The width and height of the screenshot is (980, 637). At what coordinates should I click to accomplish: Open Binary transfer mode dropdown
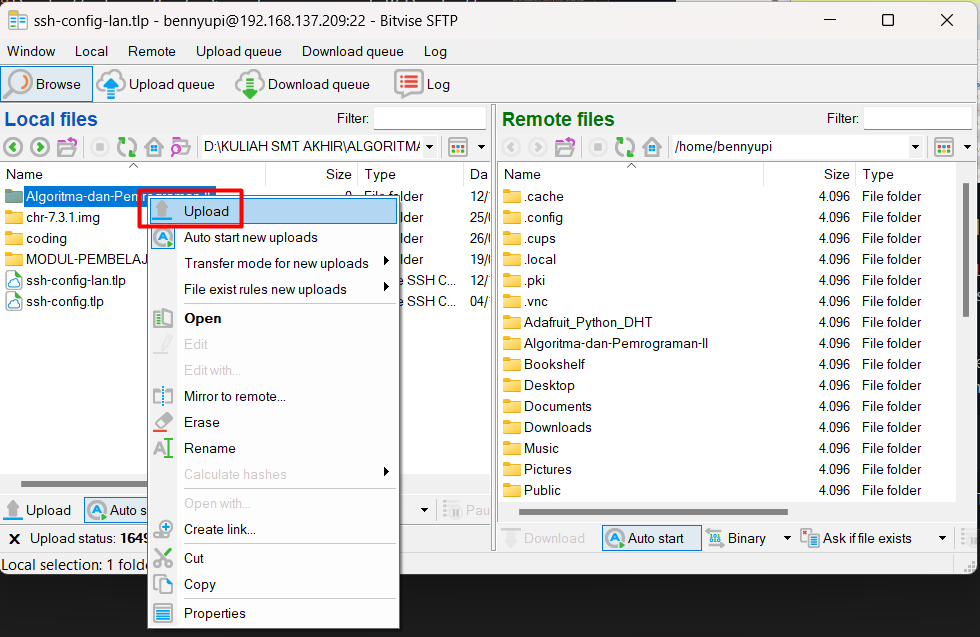[787, 538]
